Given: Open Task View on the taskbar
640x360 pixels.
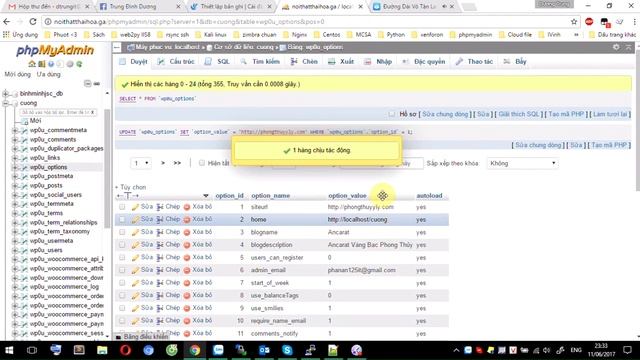Looking at the screenshot, I should tap(31, 350).
